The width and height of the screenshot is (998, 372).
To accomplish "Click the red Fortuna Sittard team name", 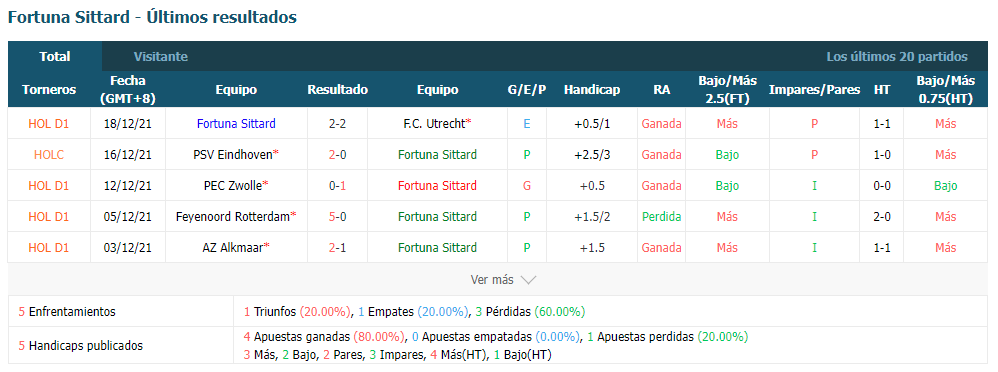I will pyautogui.click(x=437, y=185).
